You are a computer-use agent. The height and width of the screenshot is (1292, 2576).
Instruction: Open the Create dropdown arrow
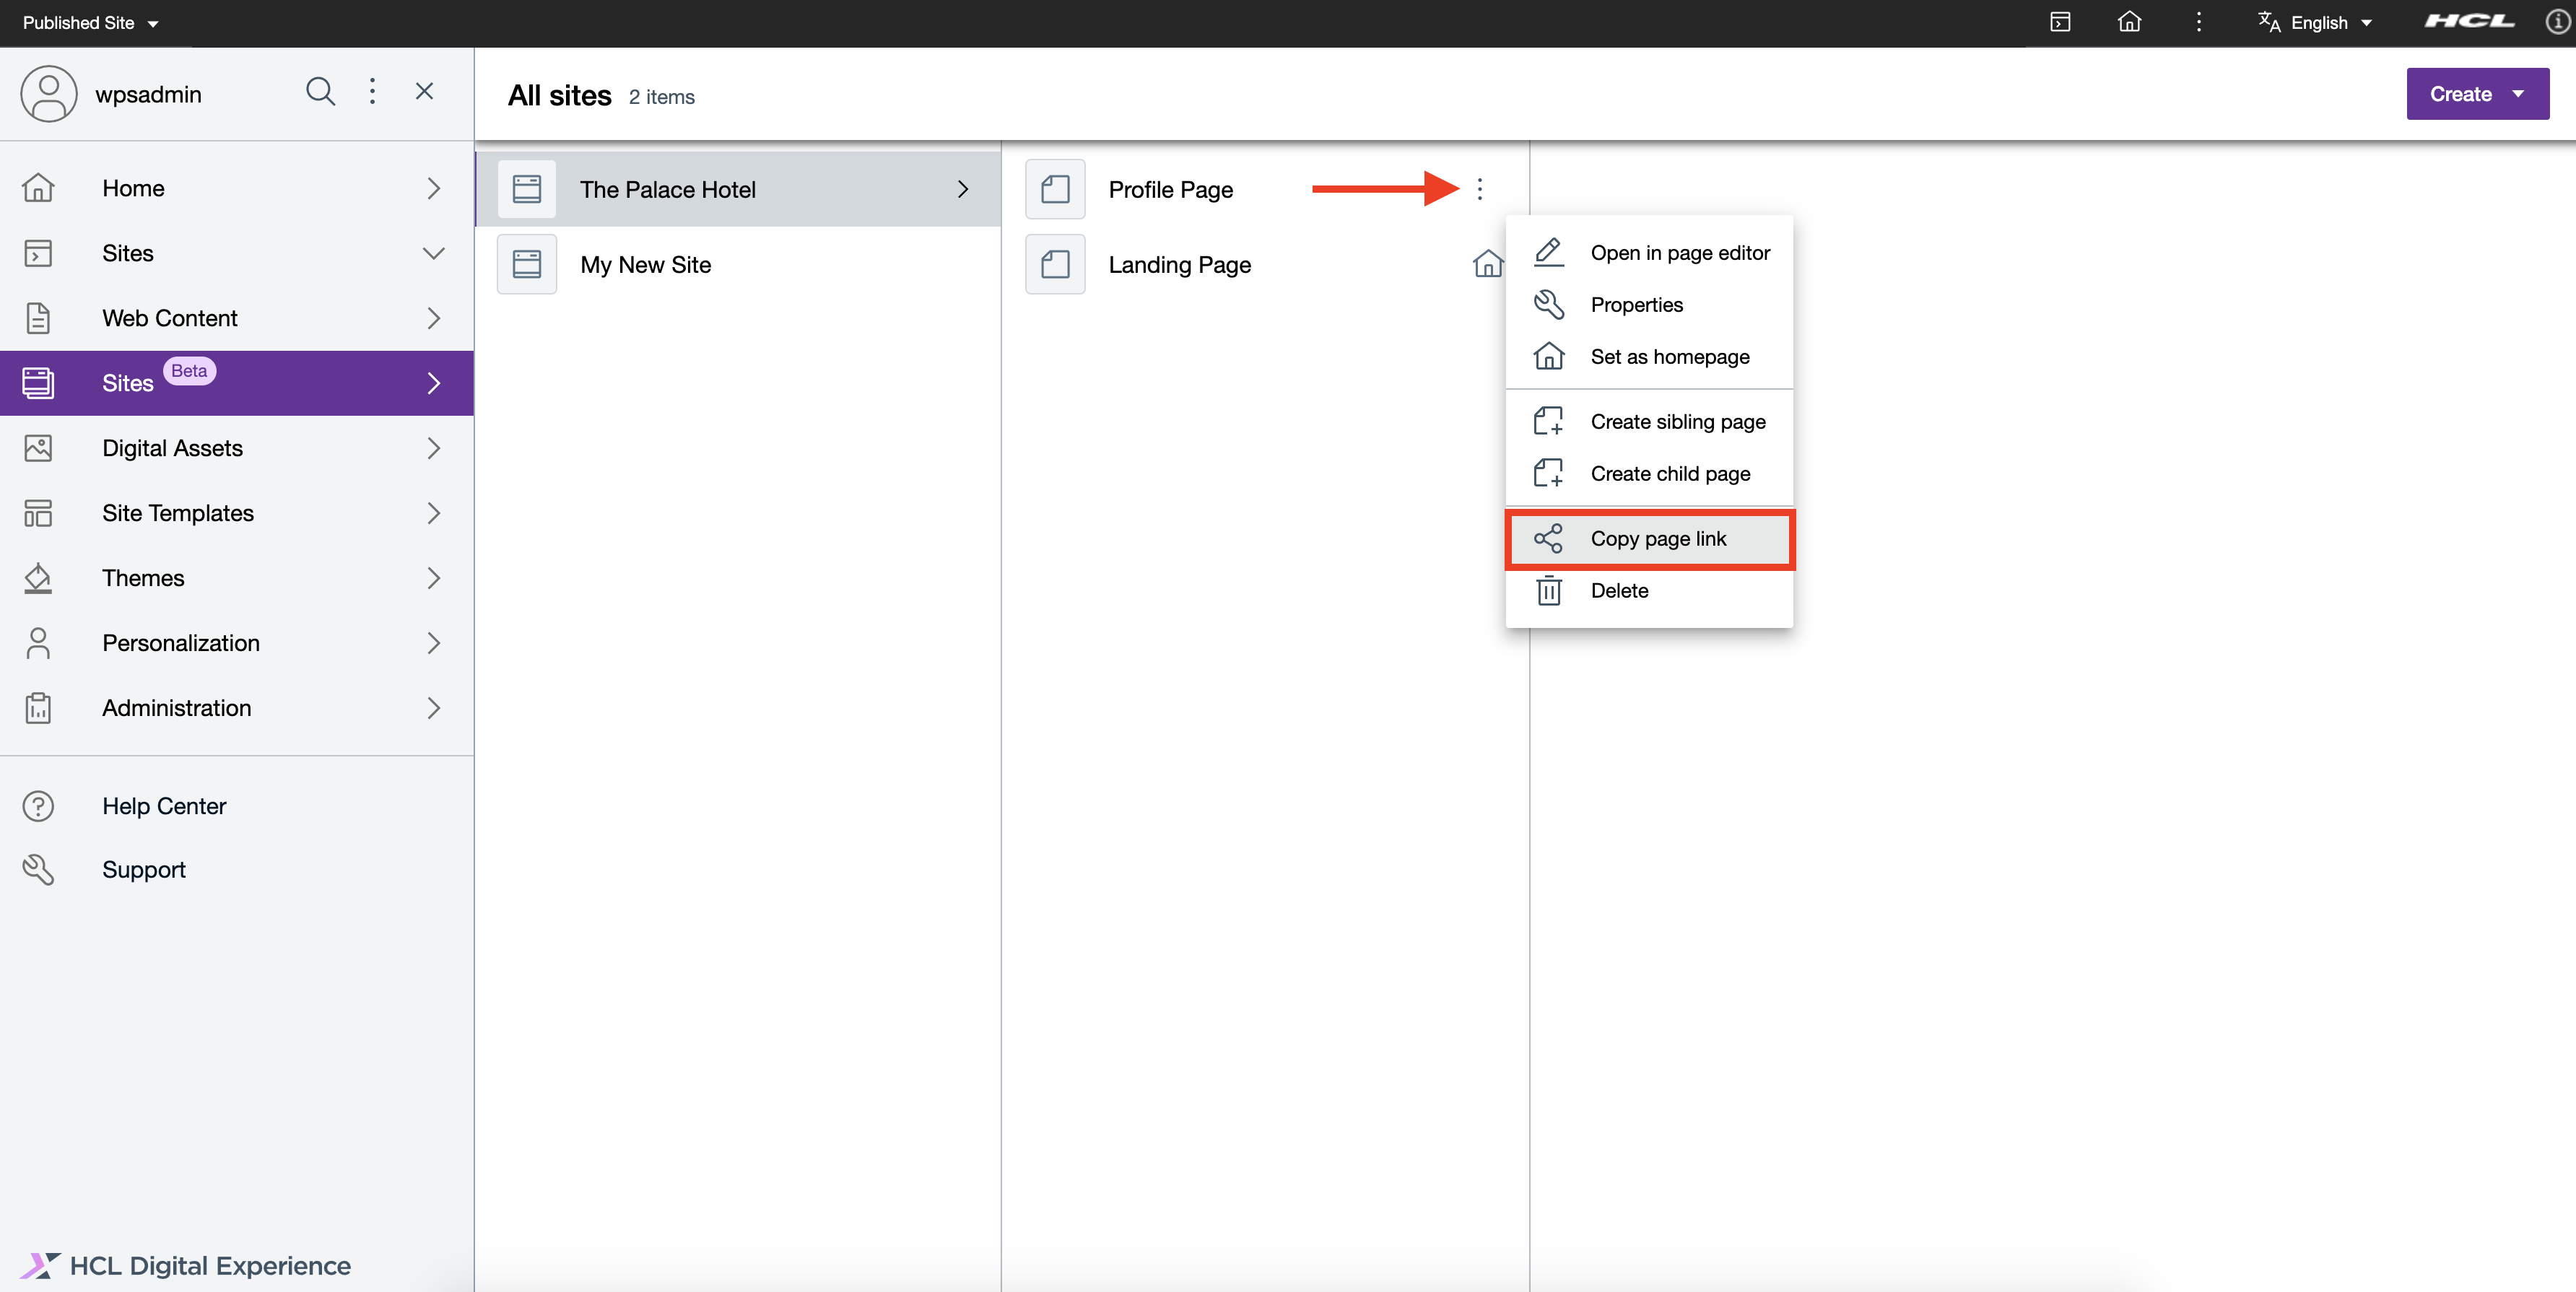(2518, 93)
